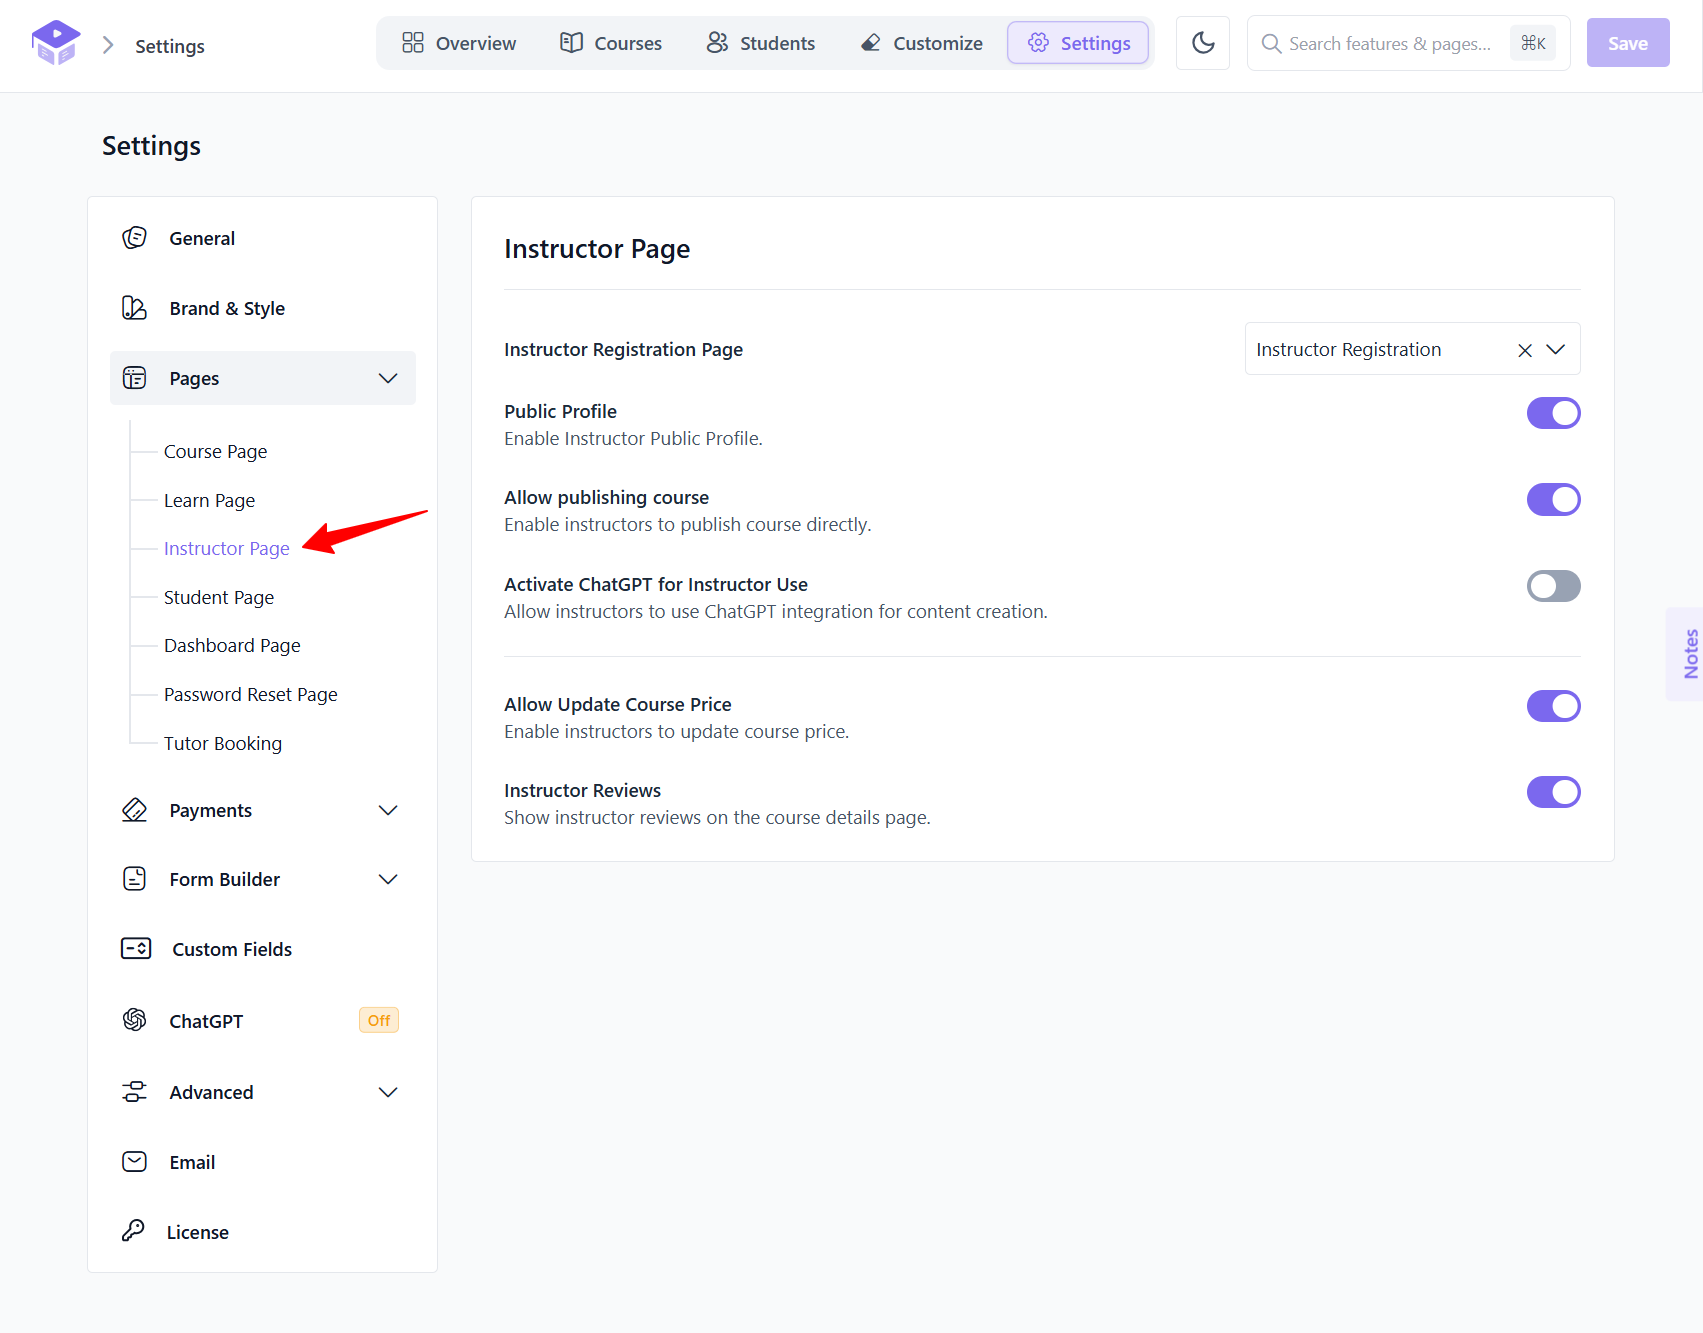This screenshot has width=1703, height=1333.
Task: Open Password Reset Page settings
Action: click(251, 694)
